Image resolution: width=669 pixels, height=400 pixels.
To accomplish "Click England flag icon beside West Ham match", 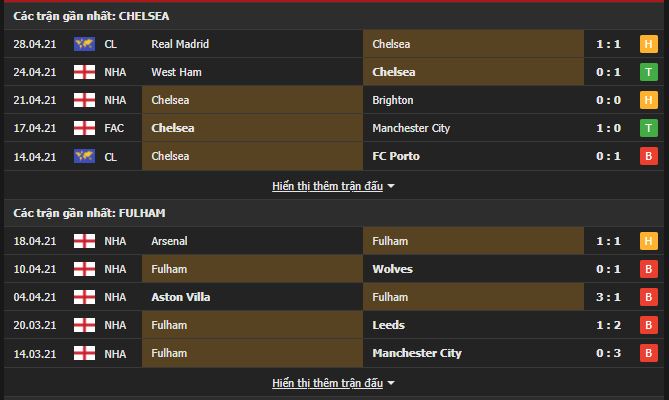I will [84, 72].
